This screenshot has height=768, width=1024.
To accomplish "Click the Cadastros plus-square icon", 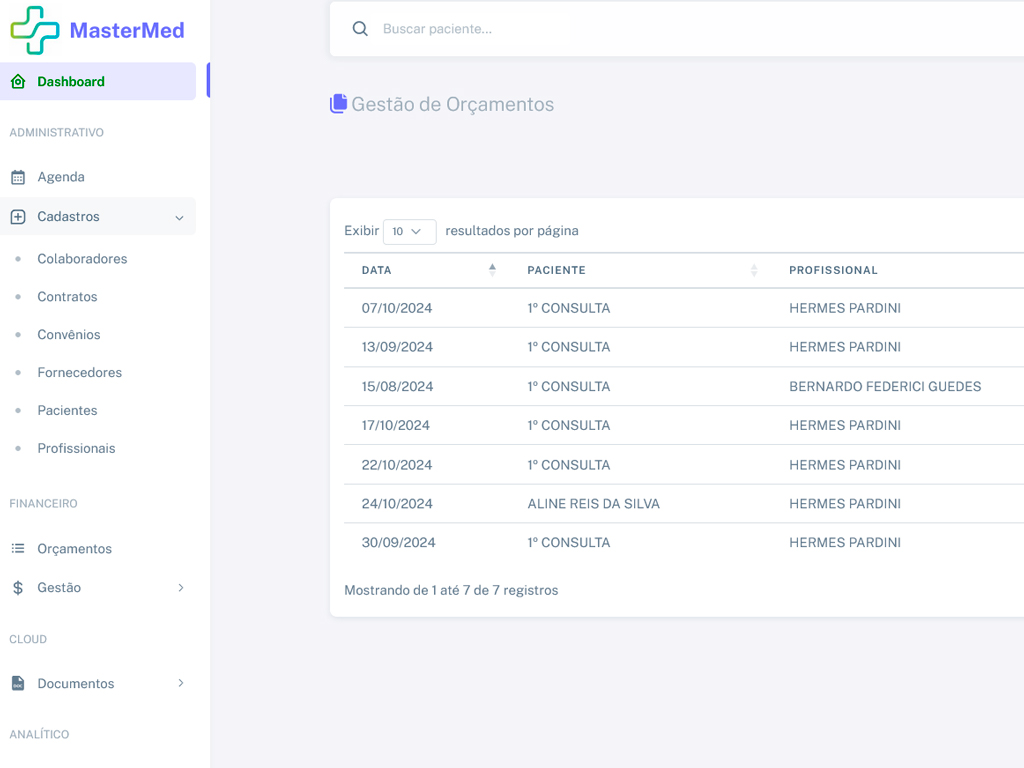I will pyautogui.click(x=18, y=217).
